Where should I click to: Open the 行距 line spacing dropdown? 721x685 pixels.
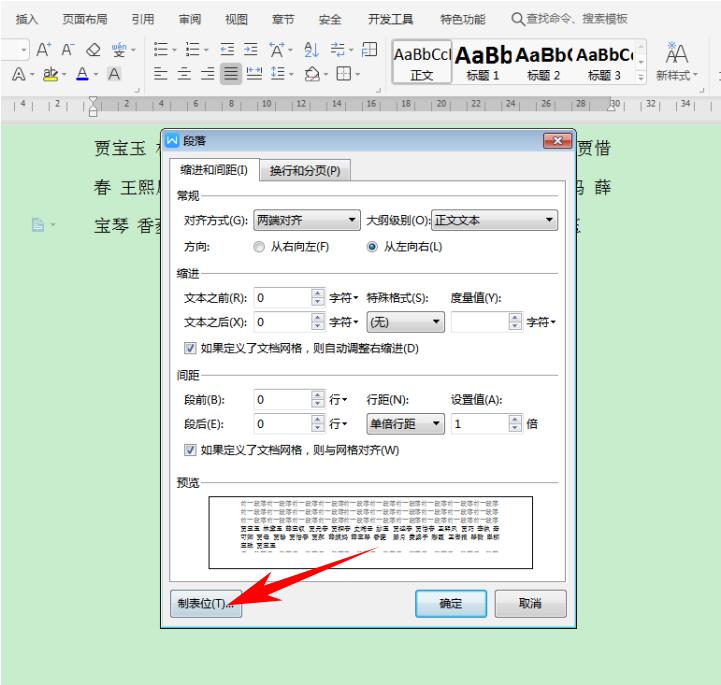click(x=406, y=423)
